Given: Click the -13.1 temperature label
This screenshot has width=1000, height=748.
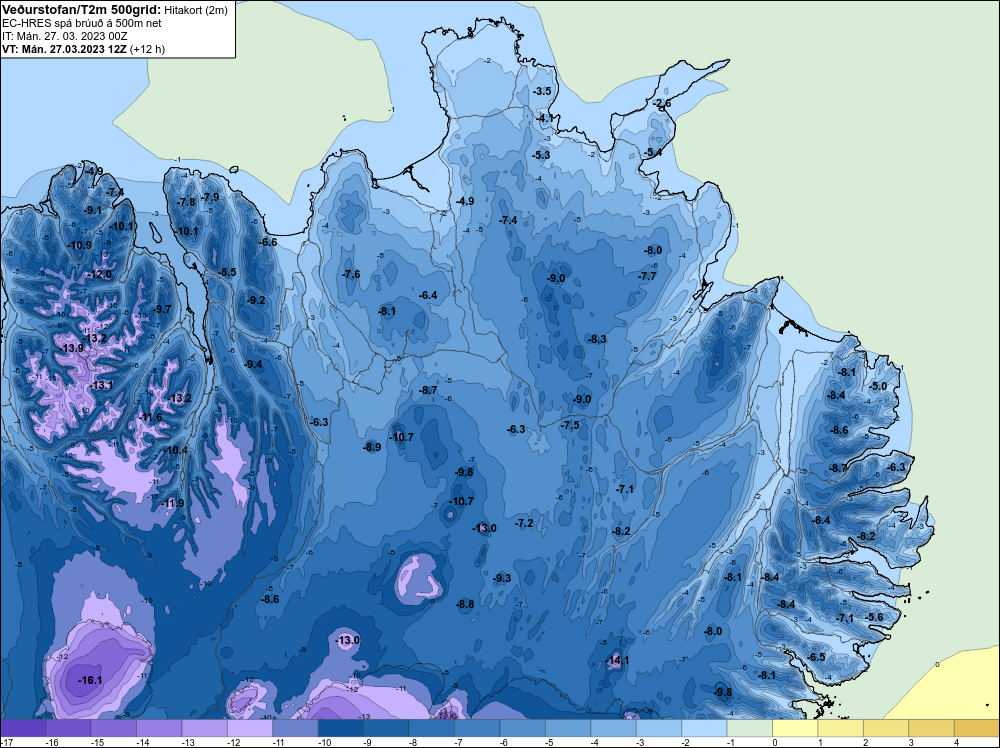Looking at the screenshot, I should point(101,385).
